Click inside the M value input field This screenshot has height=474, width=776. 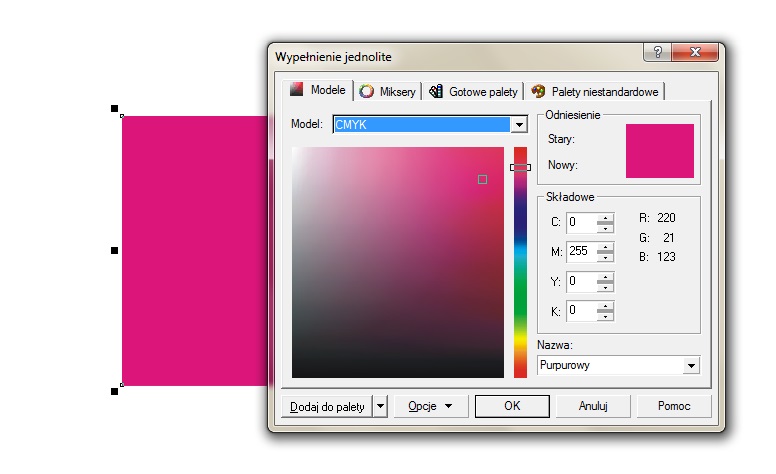coord(580,252)
